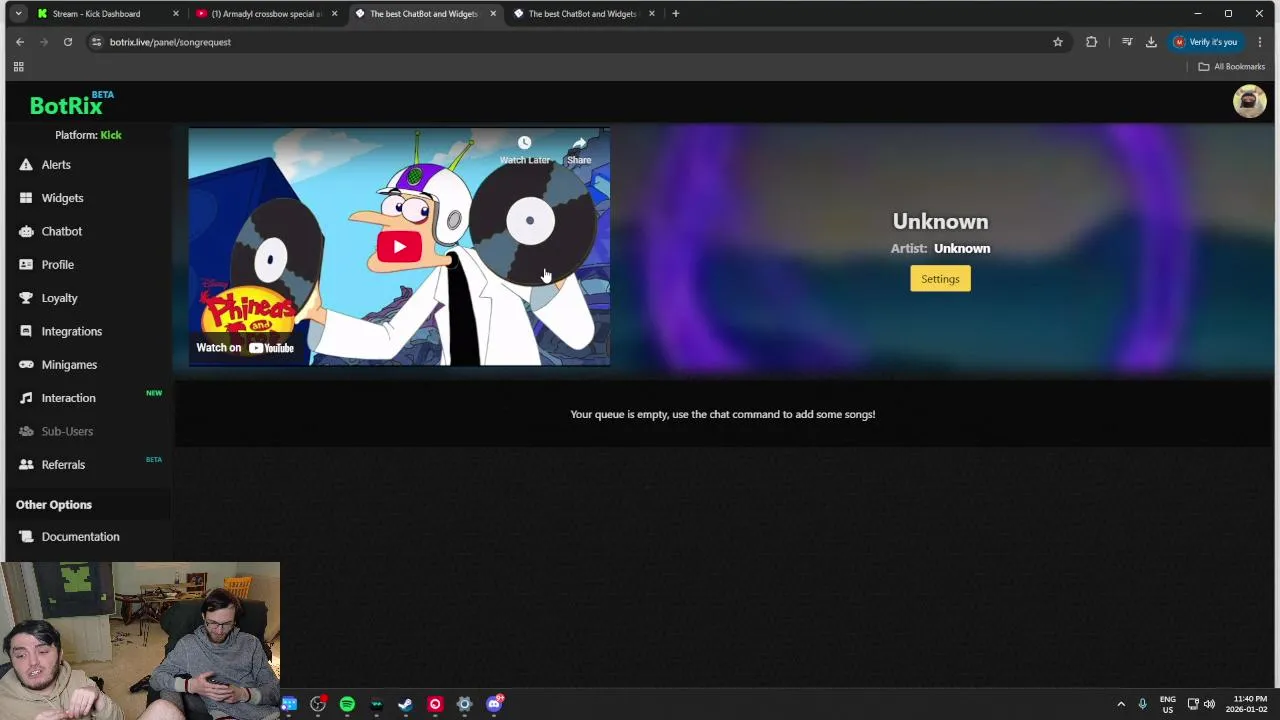Click the 'Platform: Kick' label
The width and height of the screenshot is (1280, 720).
(x=88, y=135)
